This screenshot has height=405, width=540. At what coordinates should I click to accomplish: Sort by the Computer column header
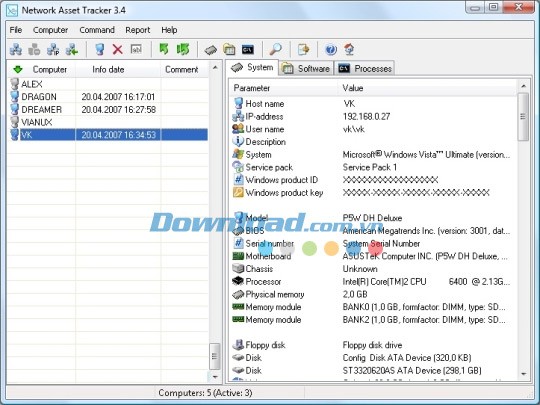coord(50,70)
